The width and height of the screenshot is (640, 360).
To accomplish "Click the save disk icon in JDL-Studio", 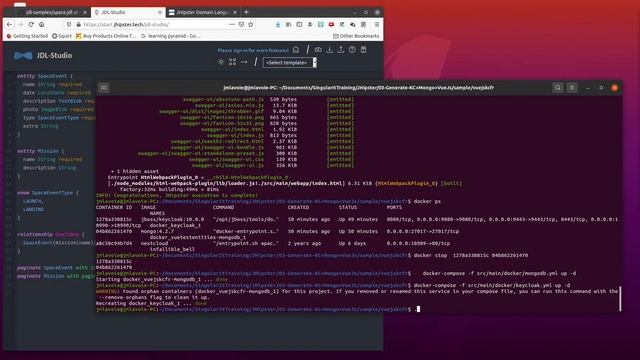I will point(364,50).
